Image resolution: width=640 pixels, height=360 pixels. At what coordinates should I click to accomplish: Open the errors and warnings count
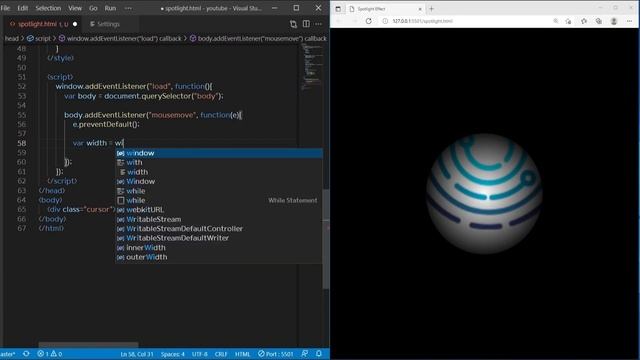(x=50, y=354)
